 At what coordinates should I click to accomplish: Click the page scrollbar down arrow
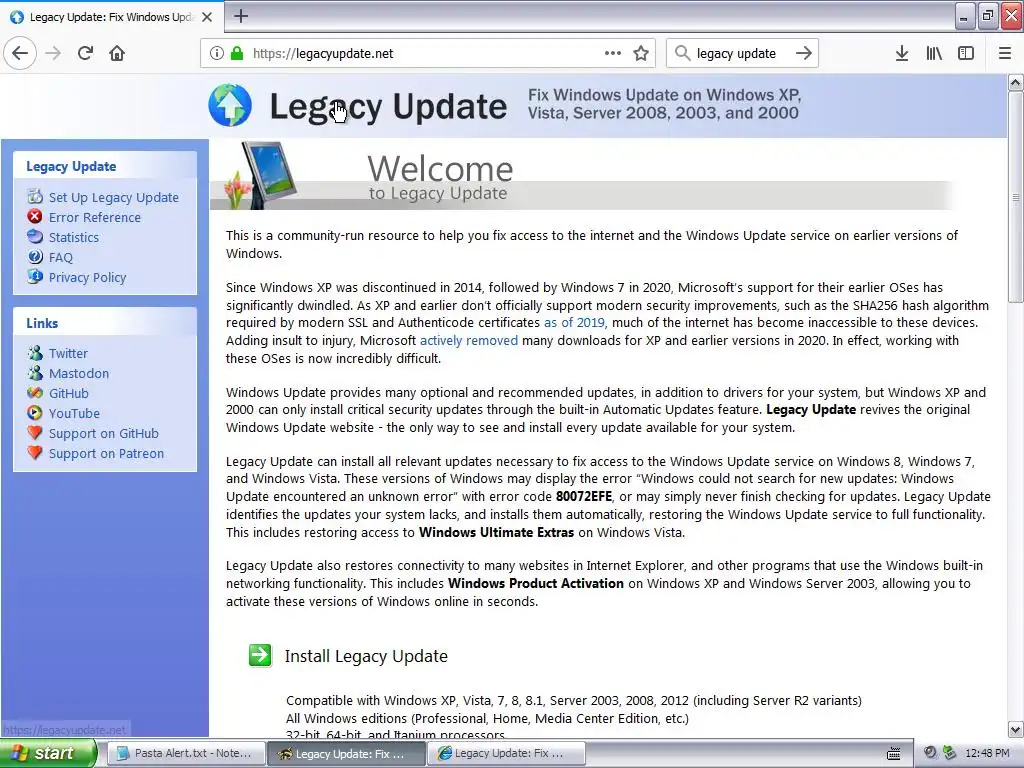[1015, 729]
